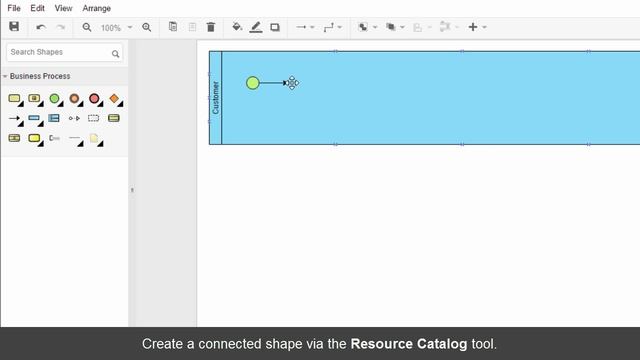
Task: Open the align shapes dropdown
Action: 422,27
